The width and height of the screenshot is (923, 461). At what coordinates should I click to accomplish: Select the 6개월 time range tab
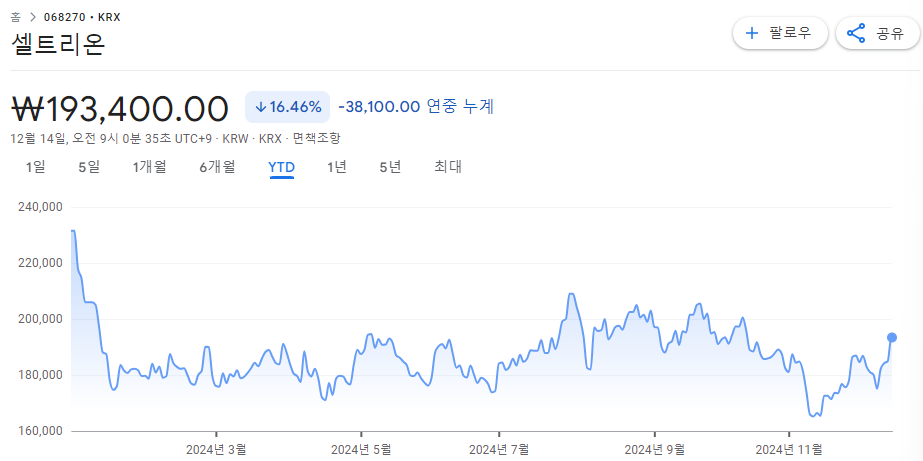point(217,167)
